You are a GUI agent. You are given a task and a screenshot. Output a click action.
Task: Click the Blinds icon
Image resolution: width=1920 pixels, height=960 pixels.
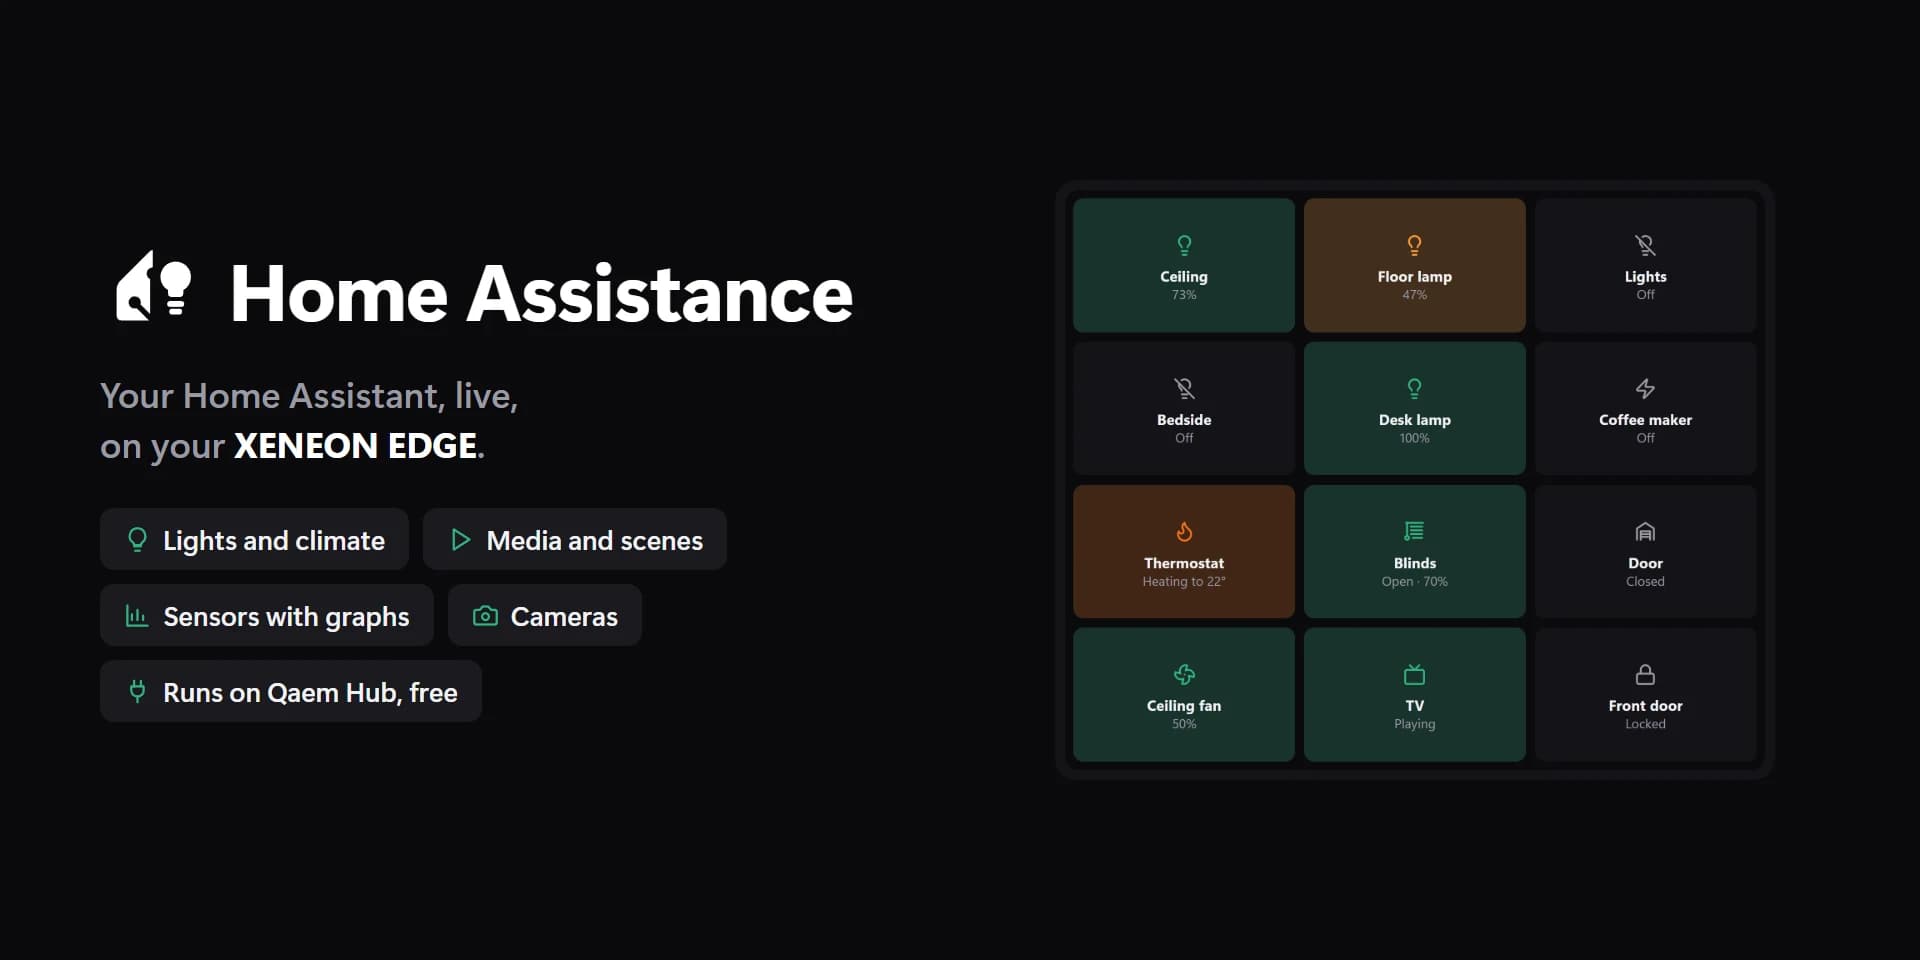(1414, 531)
